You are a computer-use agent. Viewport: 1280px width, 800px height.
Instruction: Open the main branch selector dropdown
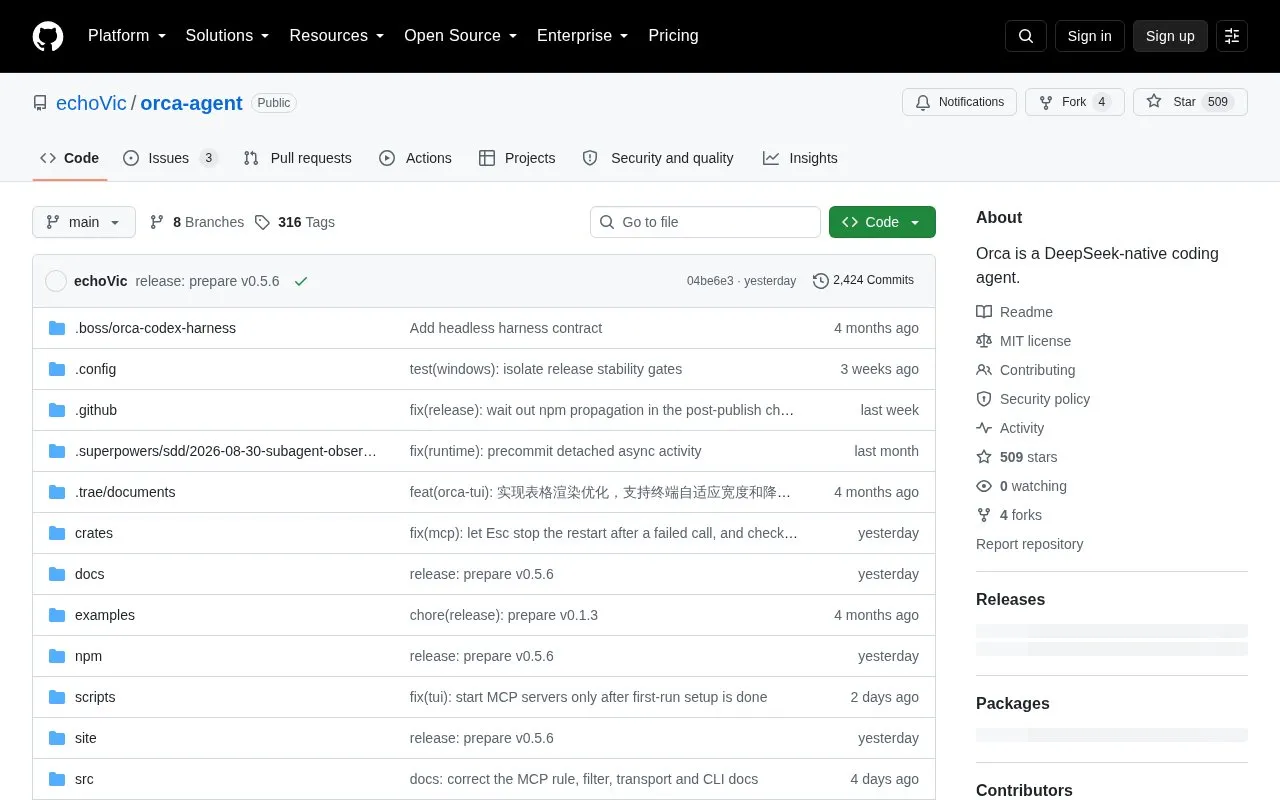[x=84, y=222]
